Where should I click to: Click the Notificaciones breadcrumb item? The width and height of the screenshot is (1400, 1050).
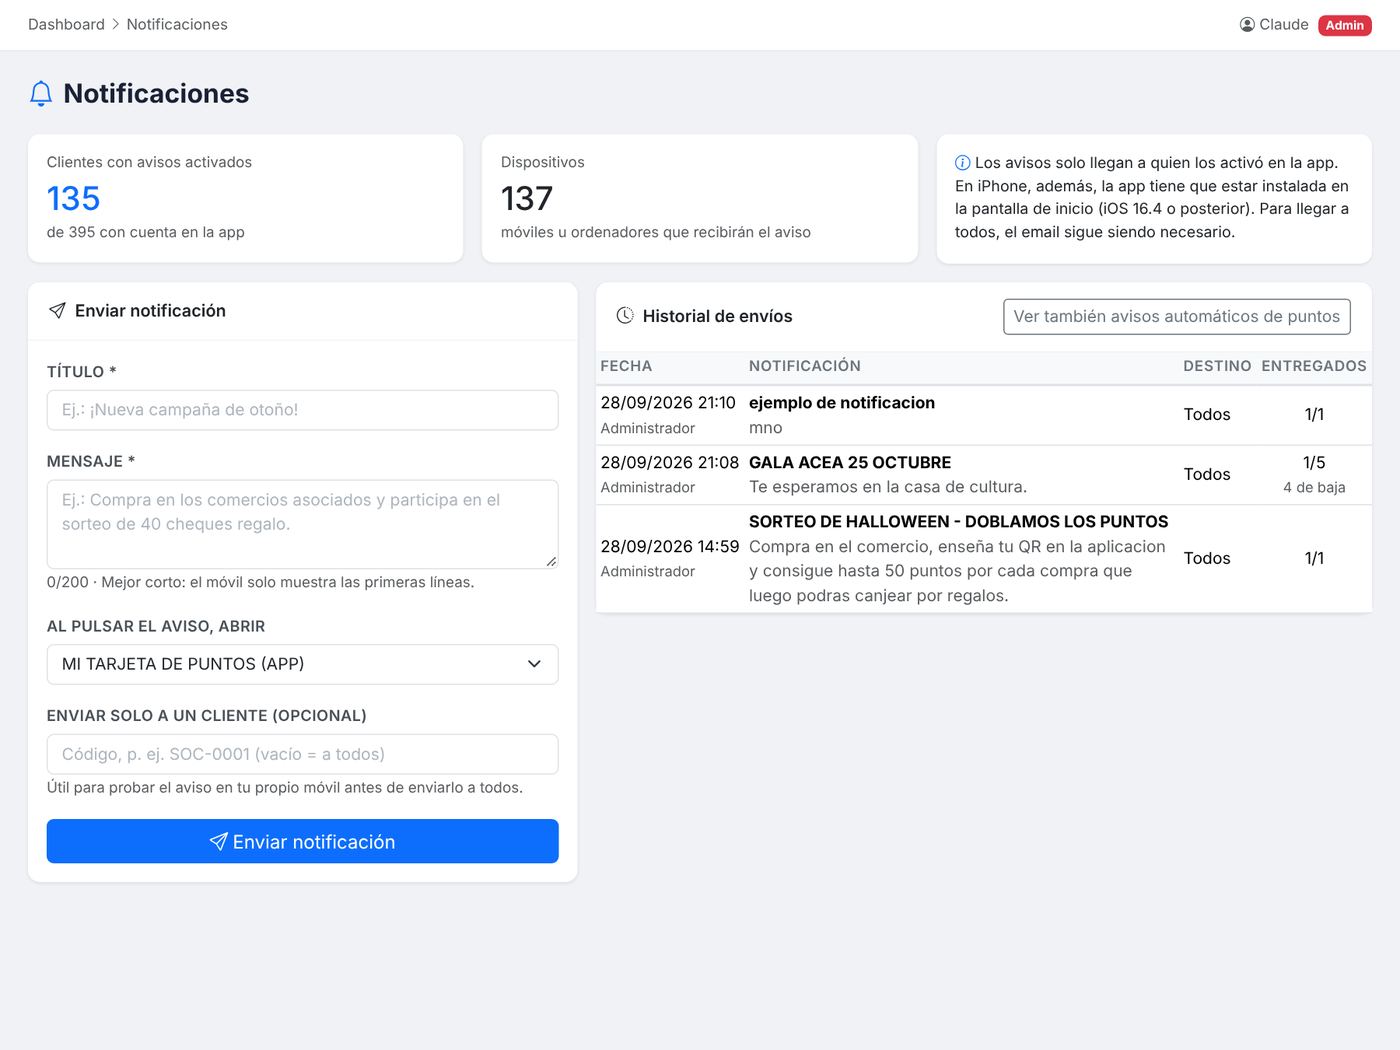click(177, 25)
